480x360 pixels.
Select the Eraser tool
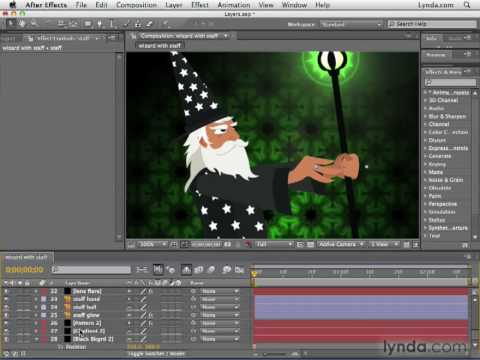point(150,24)
